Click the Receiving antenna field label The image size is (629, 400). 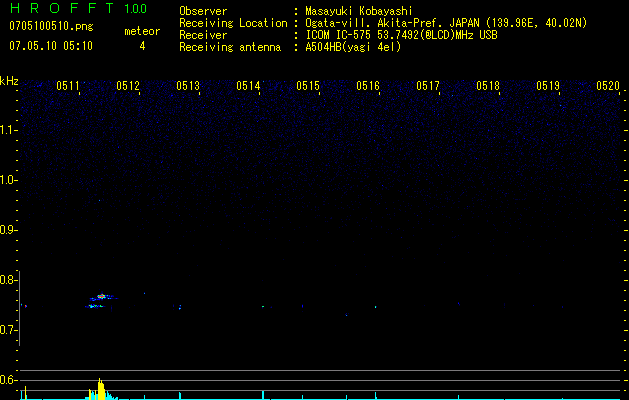(x=230, y=47)
